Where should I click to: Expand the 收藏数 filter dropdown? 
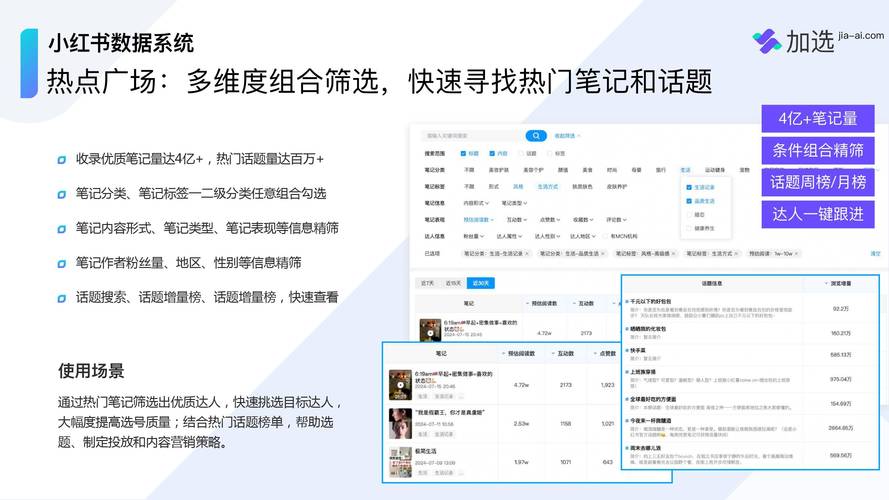[x=583, y=219]
